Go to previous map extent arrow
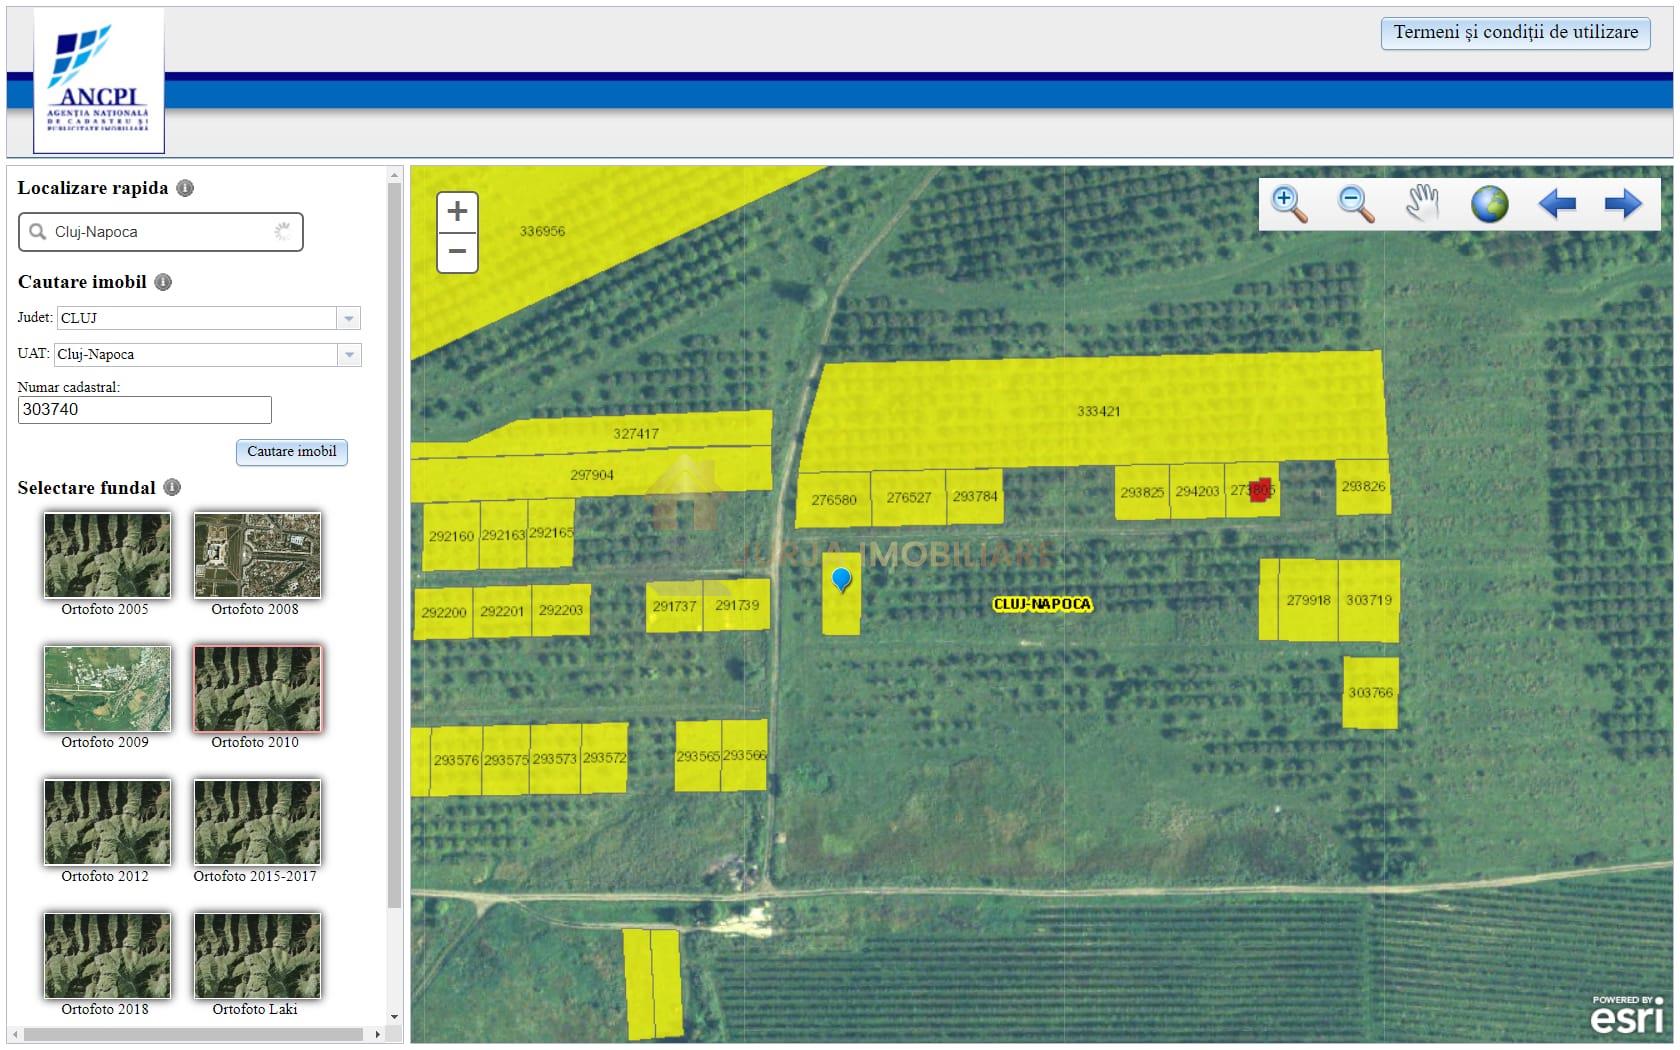The width and height of the screenshot is (1680, 1050). (x=1556, y=204)
